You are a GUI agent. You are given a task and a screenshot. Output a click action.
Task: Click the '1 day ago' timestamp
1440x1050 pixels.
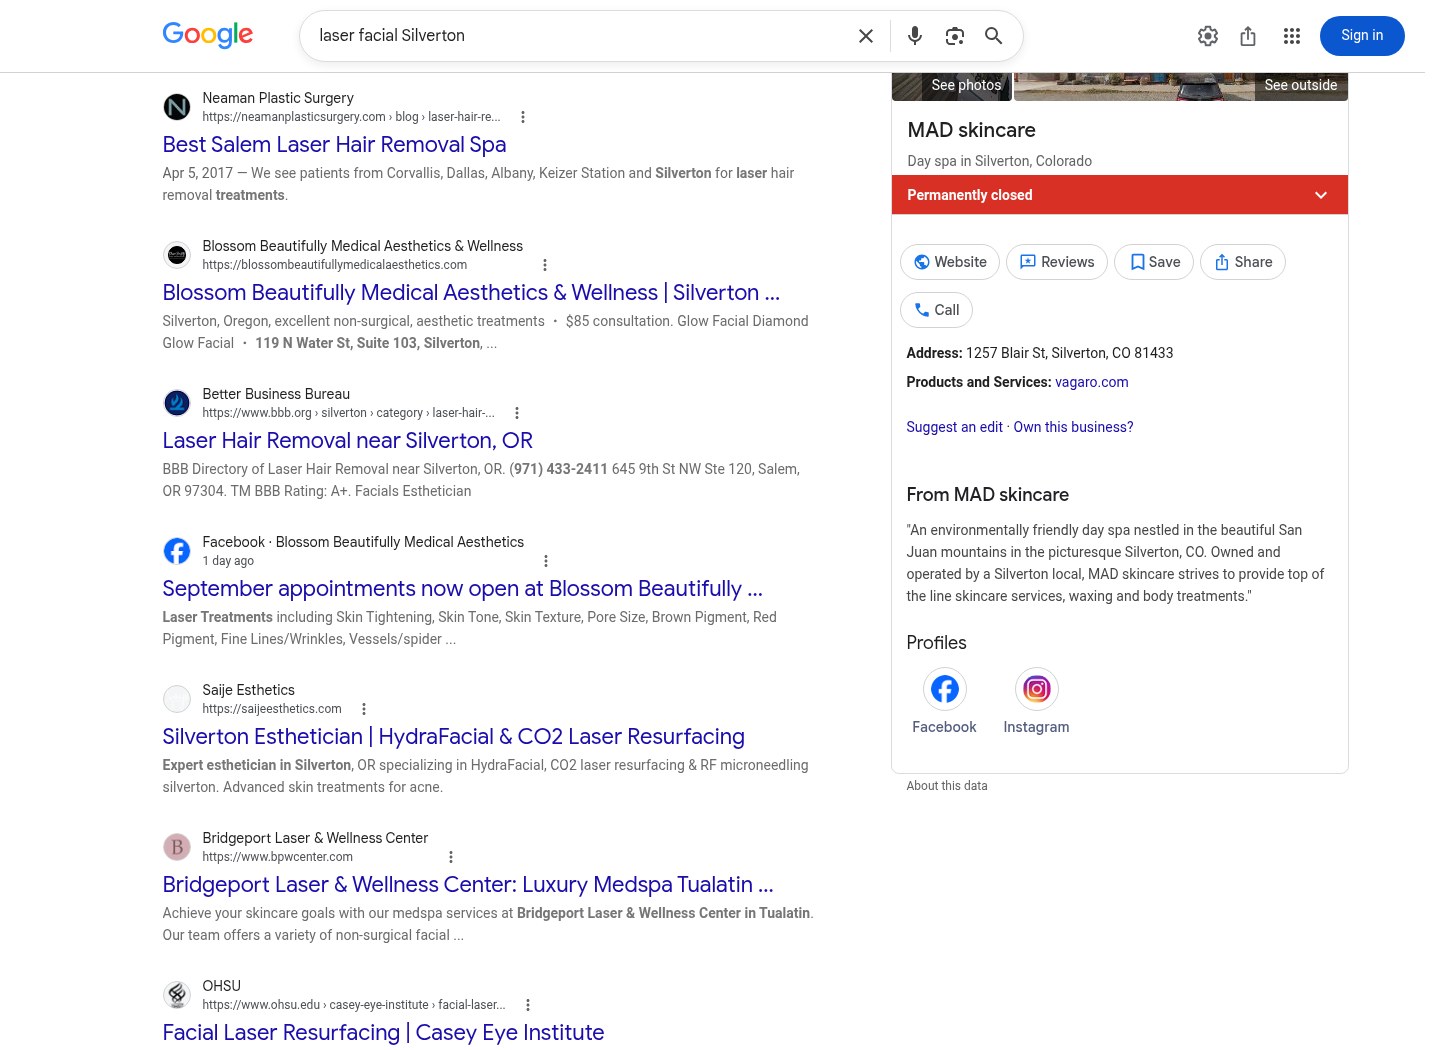coord(228,561)
